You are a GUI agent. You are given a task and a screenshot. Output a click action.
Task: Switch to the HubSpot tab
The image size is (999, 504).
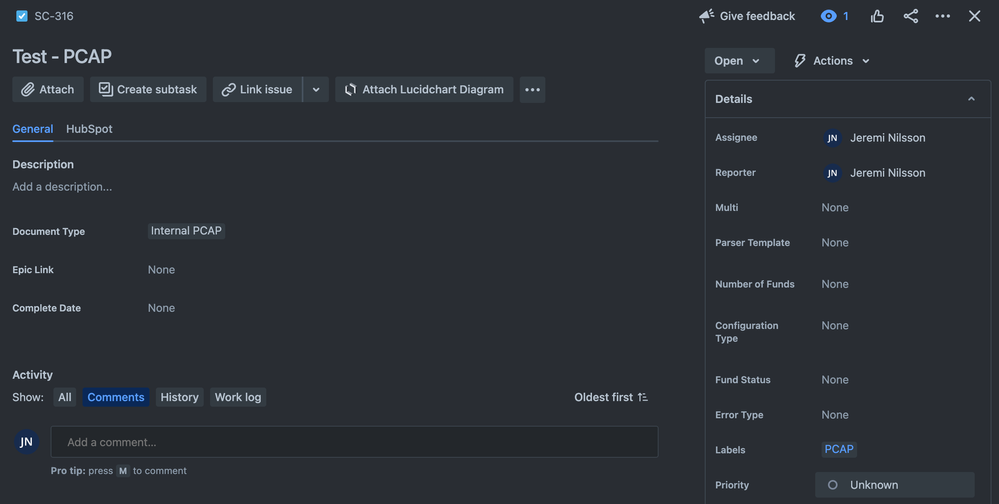click(89, 129)
